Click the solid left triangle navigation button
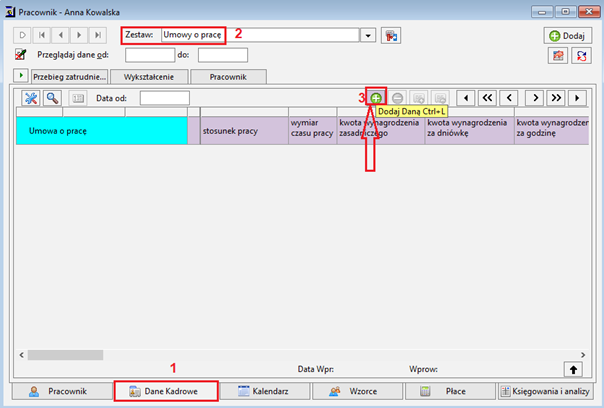This screenshot has width=604, height=408. [x=466, y=98]
